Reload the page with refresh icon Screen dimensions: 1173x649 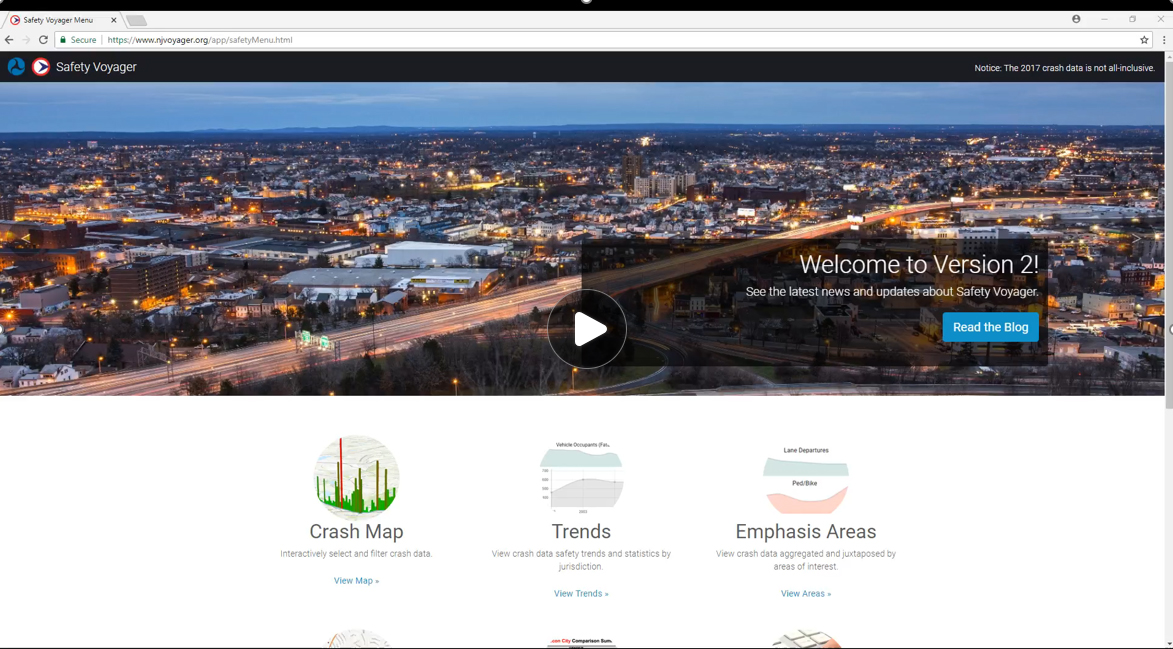pos(43,40)
